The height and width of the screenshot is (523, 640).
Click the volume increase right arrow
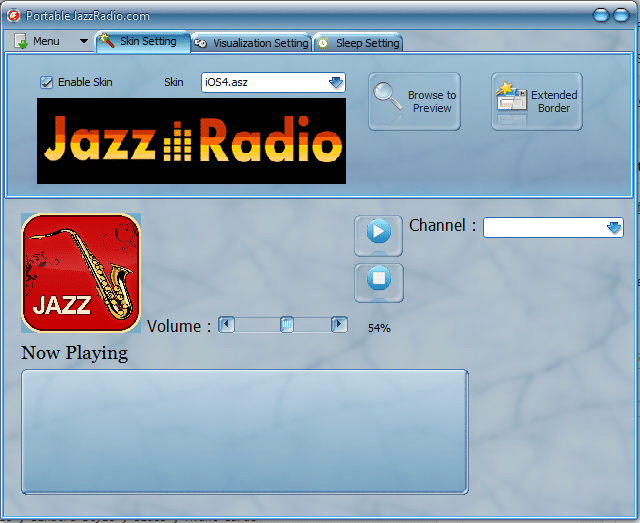pyautogui.click(x=339, y=325)
